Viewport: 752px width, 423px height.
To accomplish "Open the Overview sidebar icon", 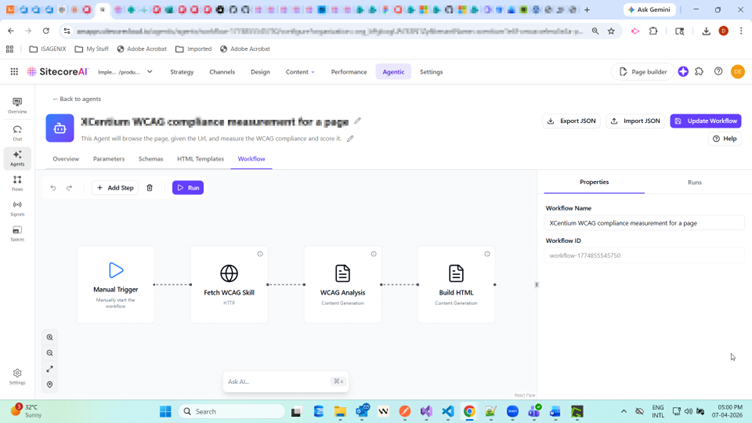I will tap(17, 105).
